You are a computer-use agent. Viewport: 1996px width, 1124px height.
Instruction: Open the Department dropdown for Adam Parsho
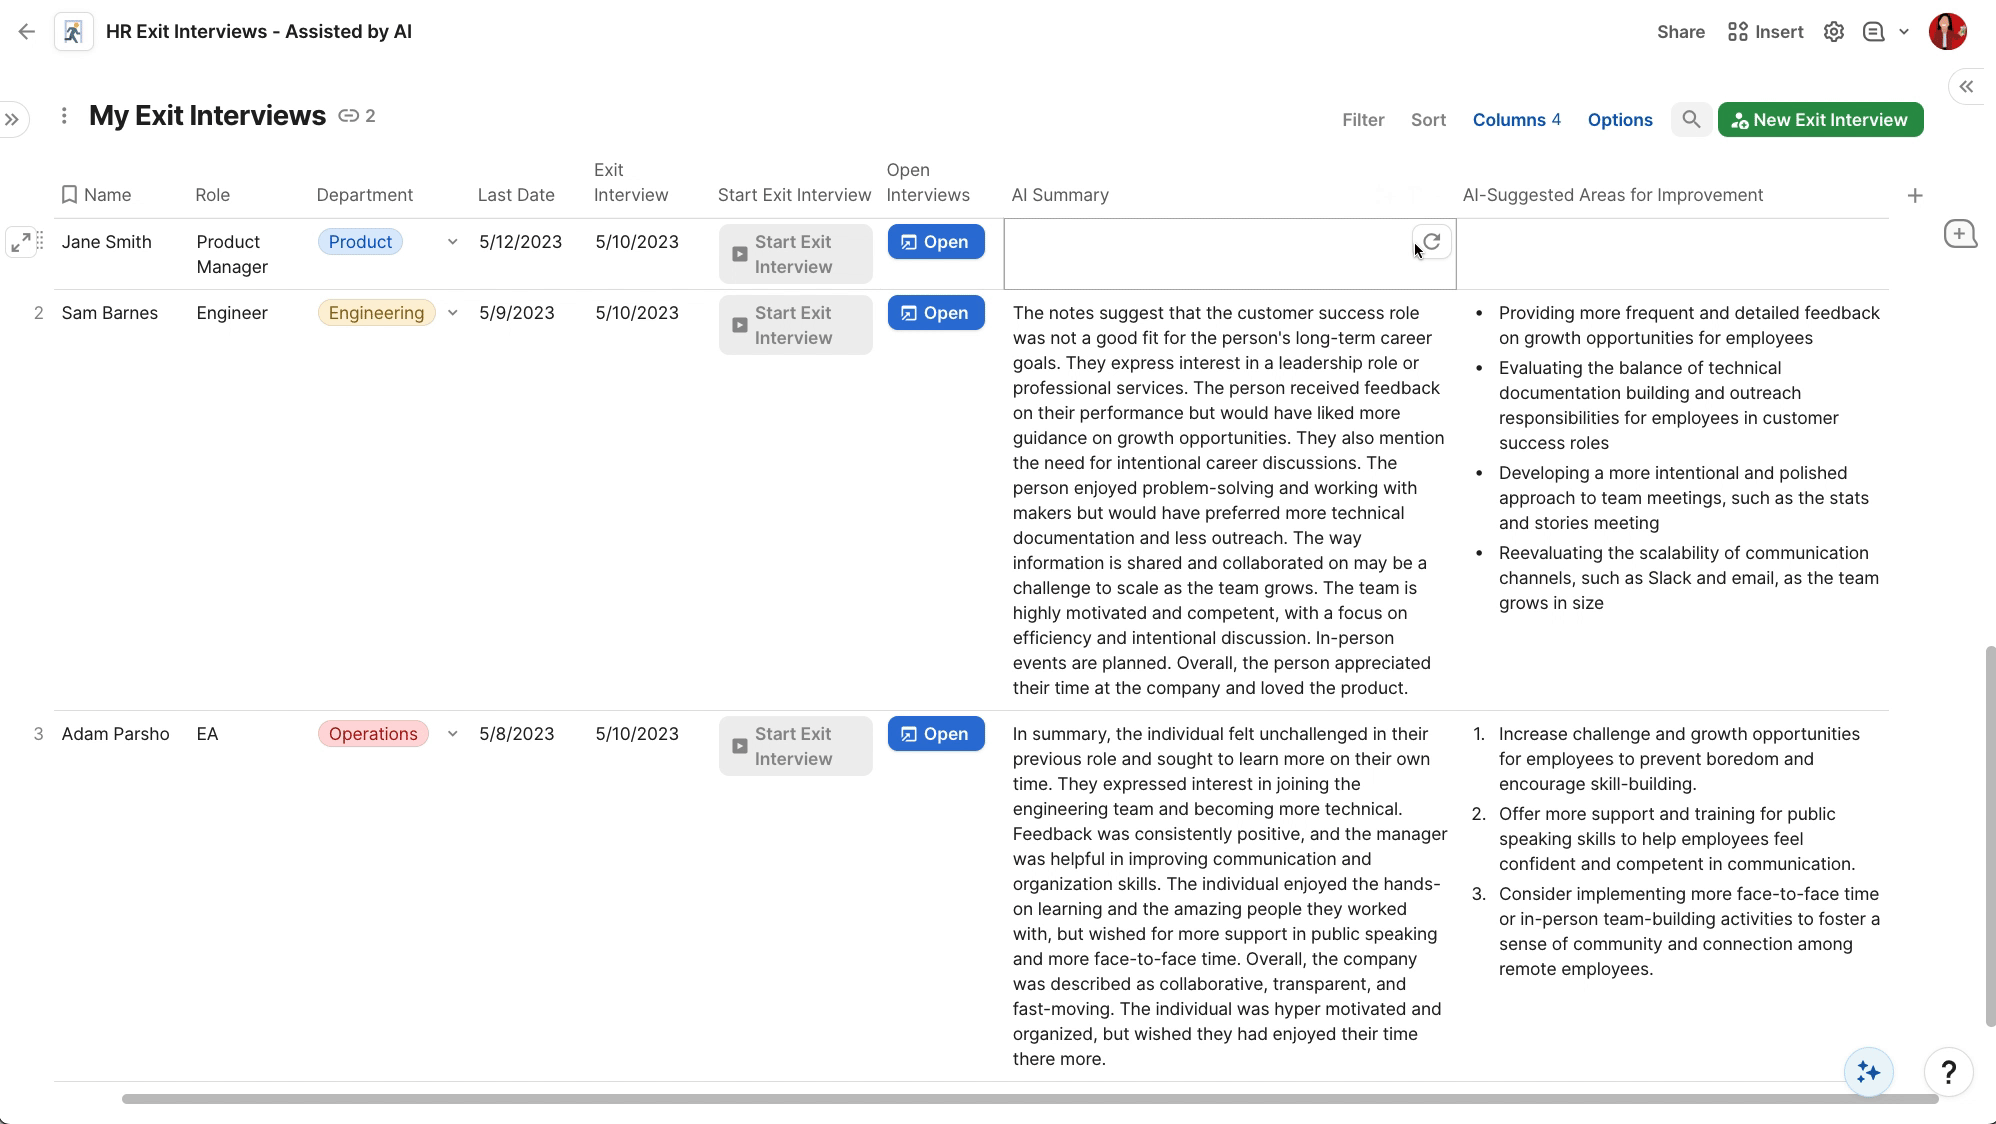pos(452,734)
